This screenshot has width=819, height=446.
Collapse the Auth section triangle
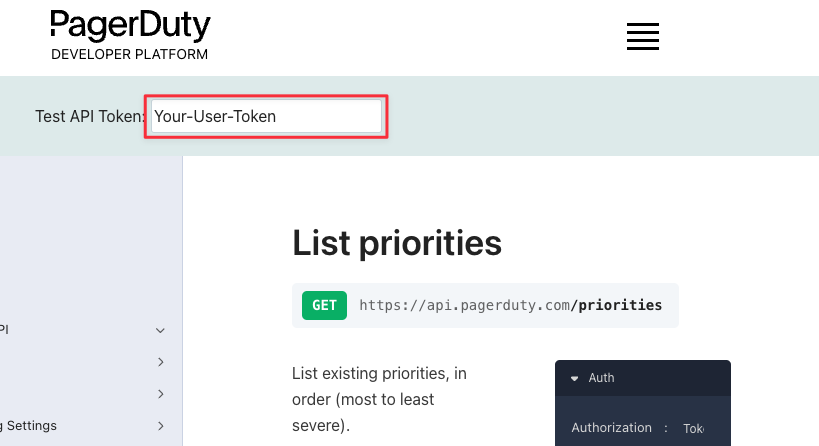click(575, 378)
